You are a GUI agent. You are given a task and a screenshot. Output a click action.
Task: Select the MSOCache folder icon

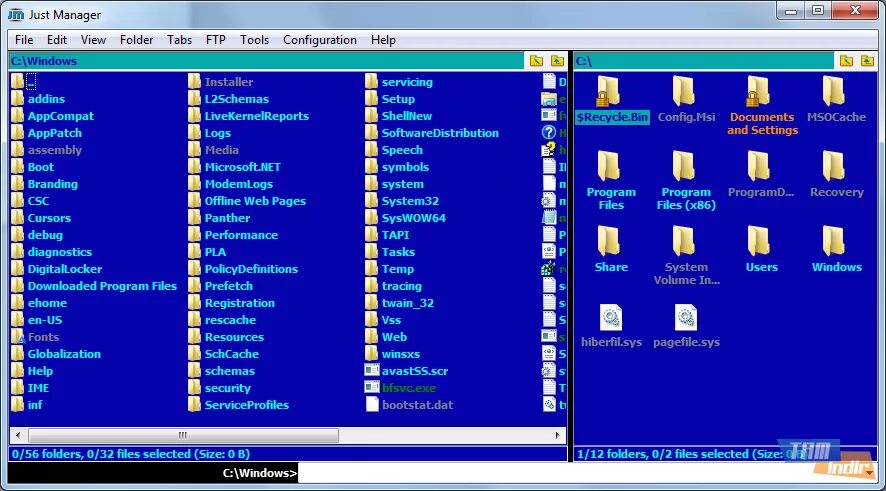[x=834, y=91]
